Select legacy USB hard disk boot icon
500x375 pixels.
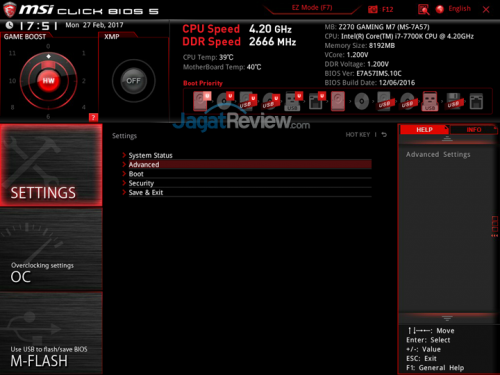pyautogui.click(x=385, y=101)
